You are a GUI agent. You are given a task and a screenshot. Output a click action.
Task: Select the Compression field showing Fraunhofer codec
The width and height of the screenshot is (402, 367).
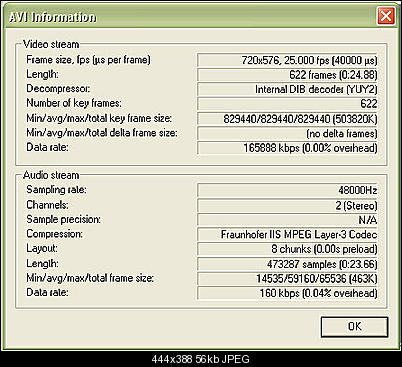287,234
